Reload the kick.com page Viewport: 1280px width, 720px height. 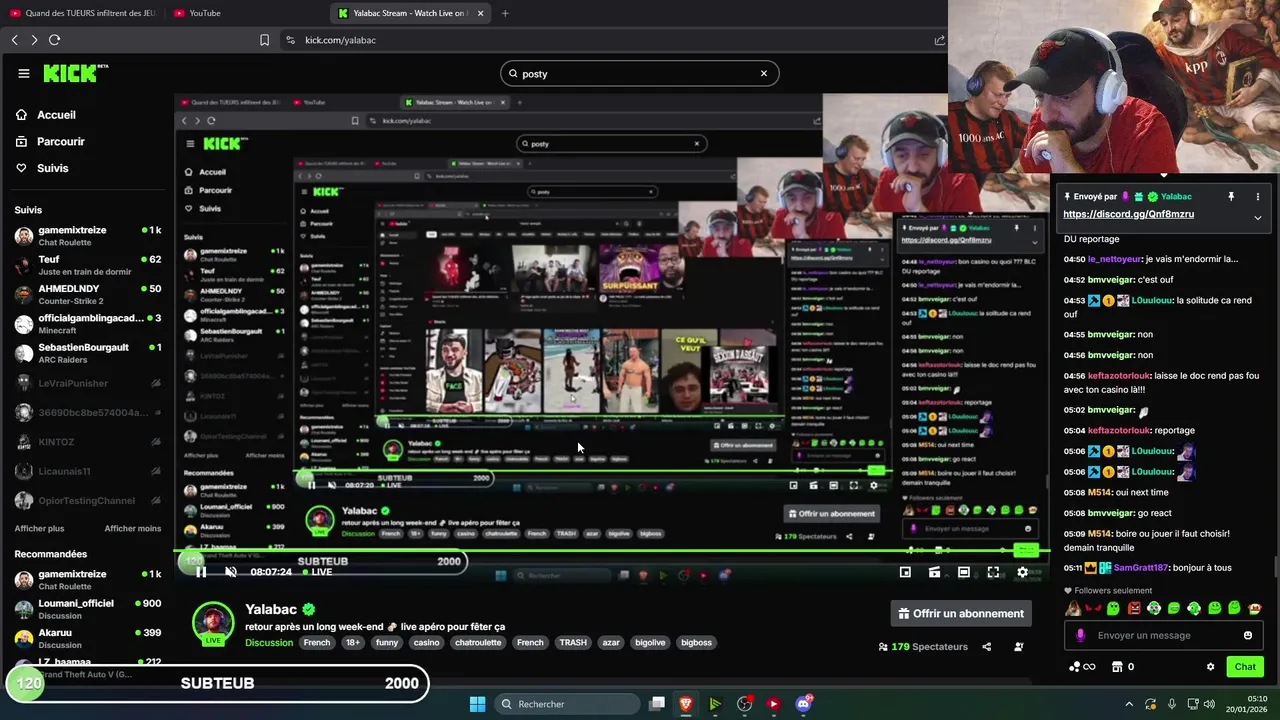tap(54, 40)
